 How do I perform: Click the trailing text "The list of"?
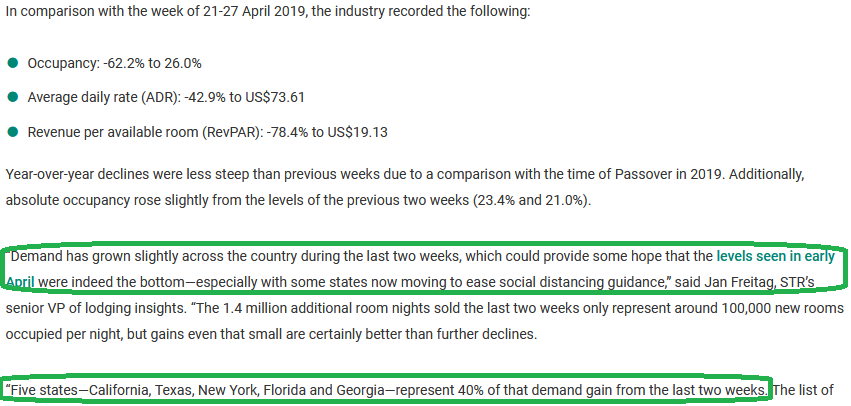click(803, 390)
